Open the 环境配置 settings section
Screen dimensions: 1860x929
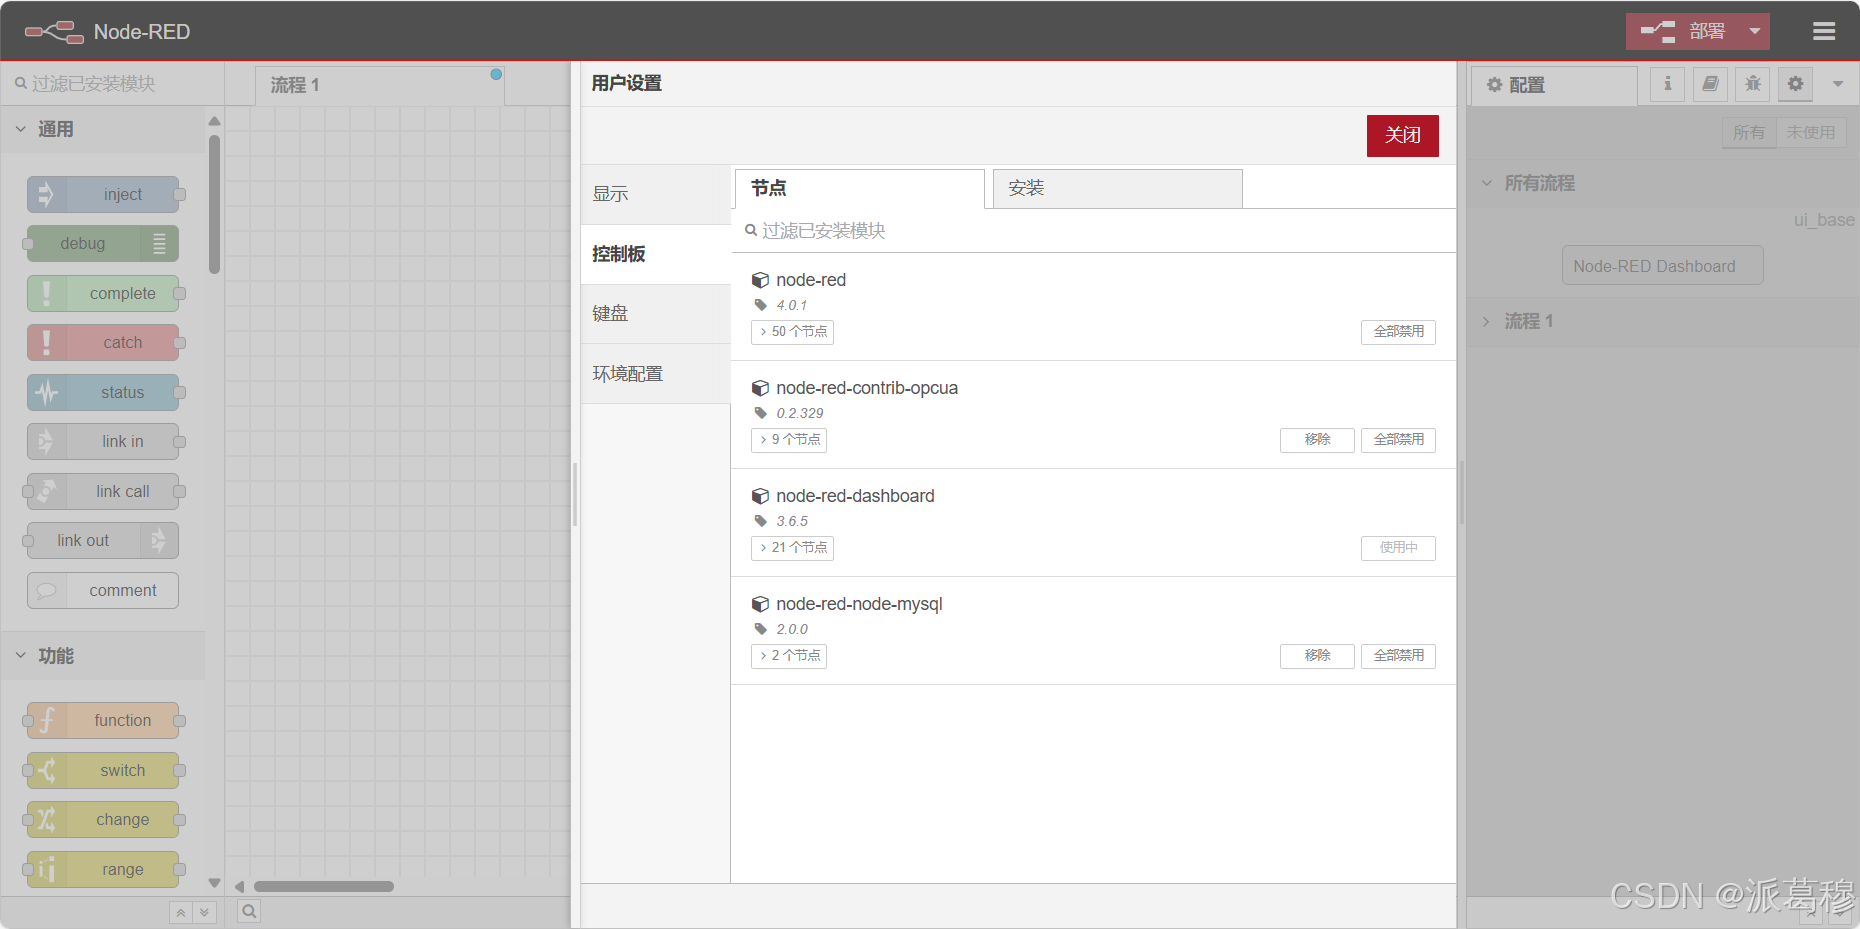point(656,374)
